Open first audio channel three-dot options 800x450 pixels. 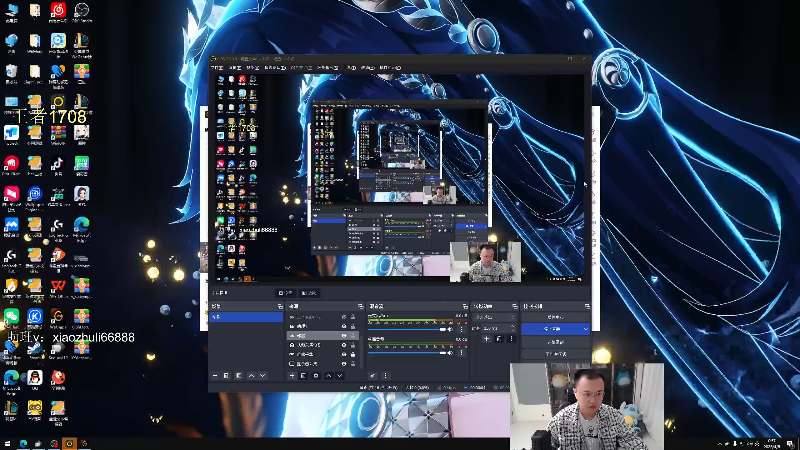(x=462, y=330)
